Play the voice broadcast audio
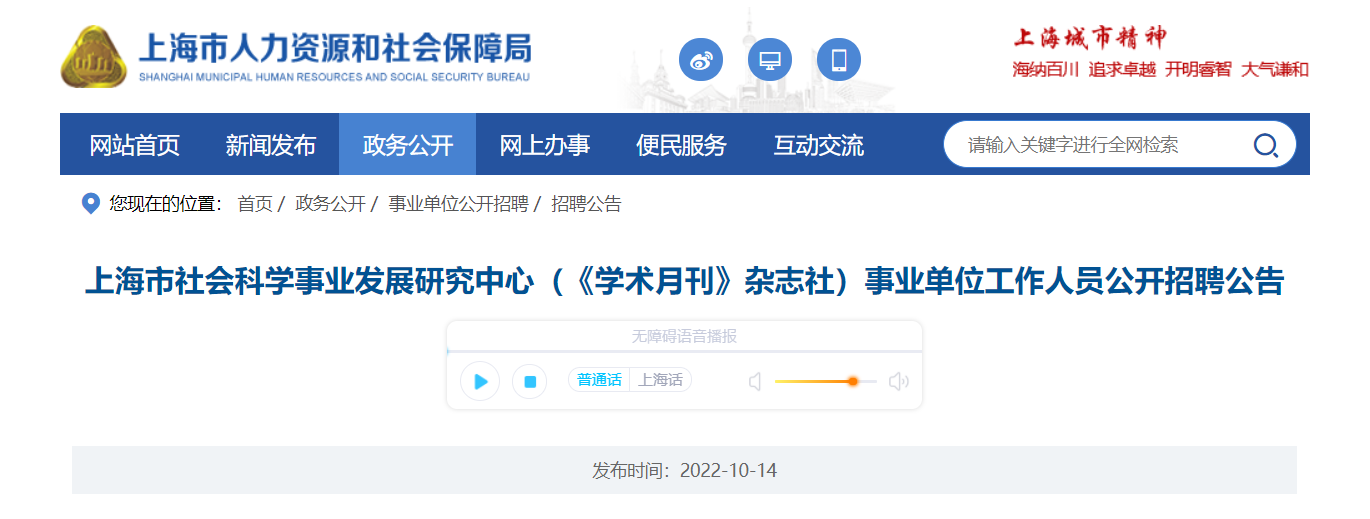 point(480,381)
